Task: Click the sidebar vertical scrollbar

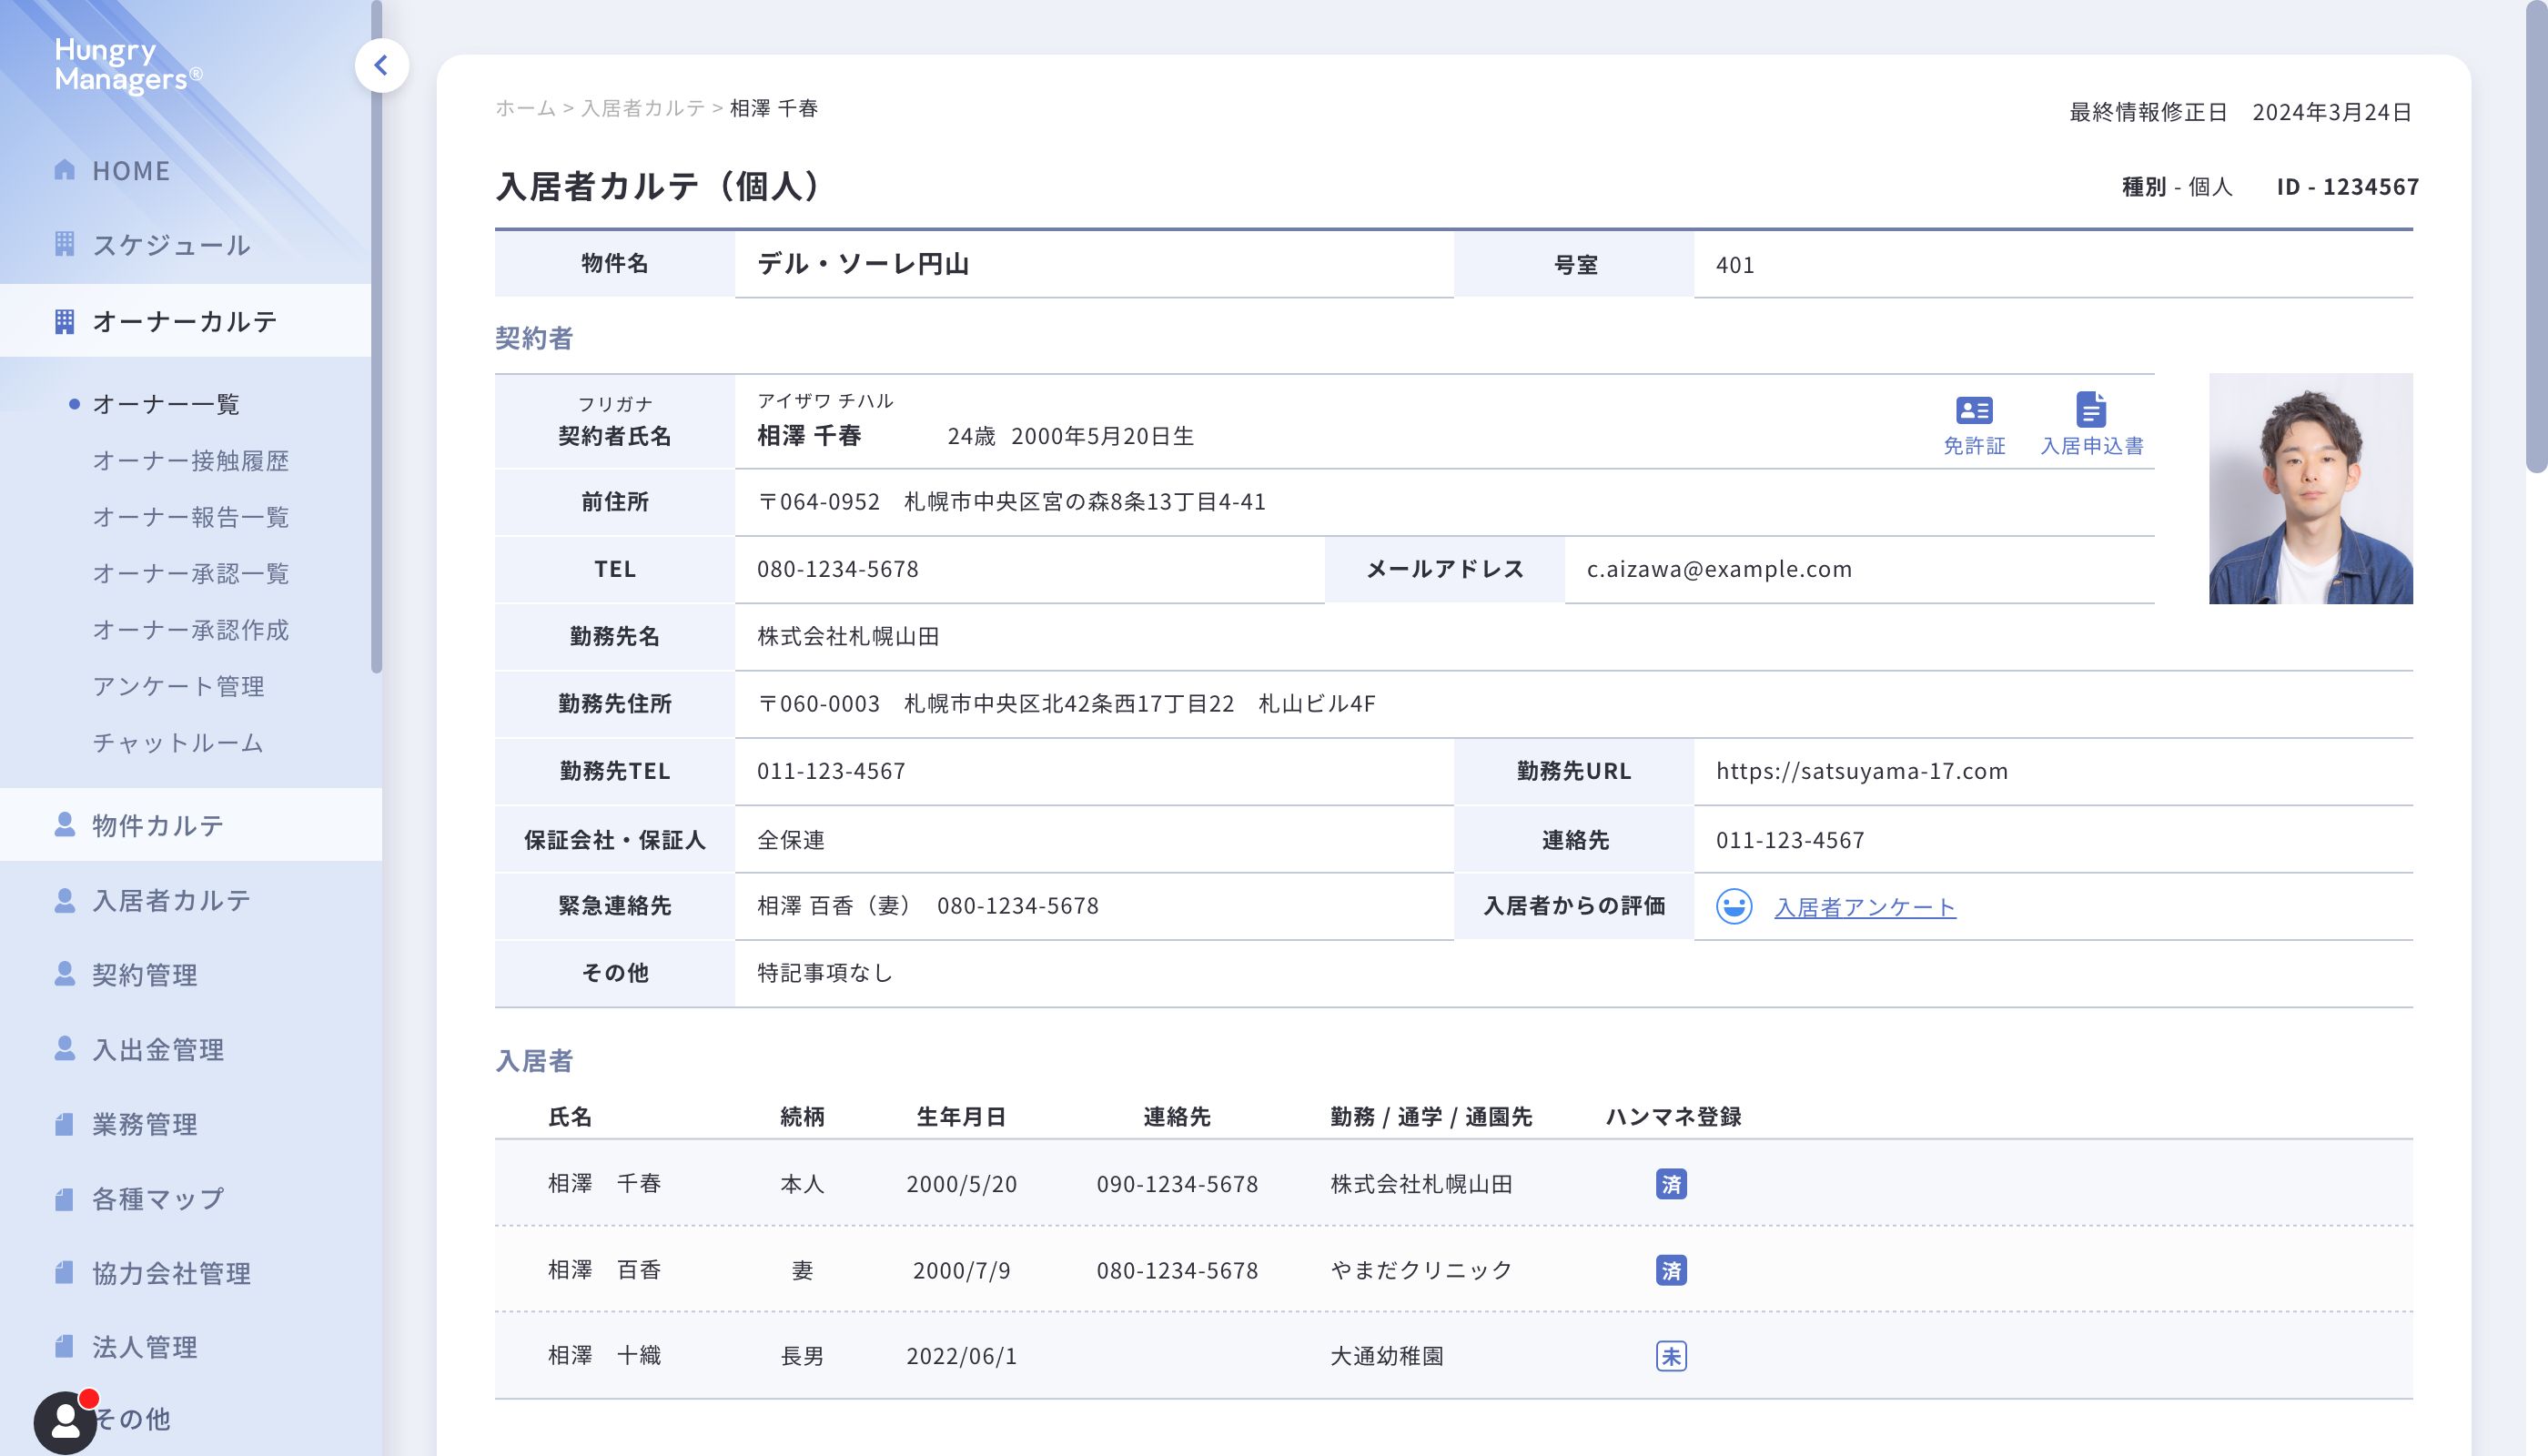Action: coord(376,400)
